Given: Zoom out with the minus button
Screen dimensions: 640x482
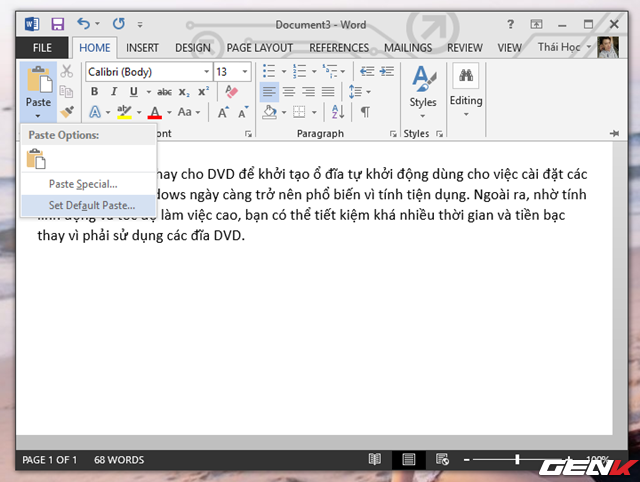Looking at the screenshot, I should tap(467, 460).
